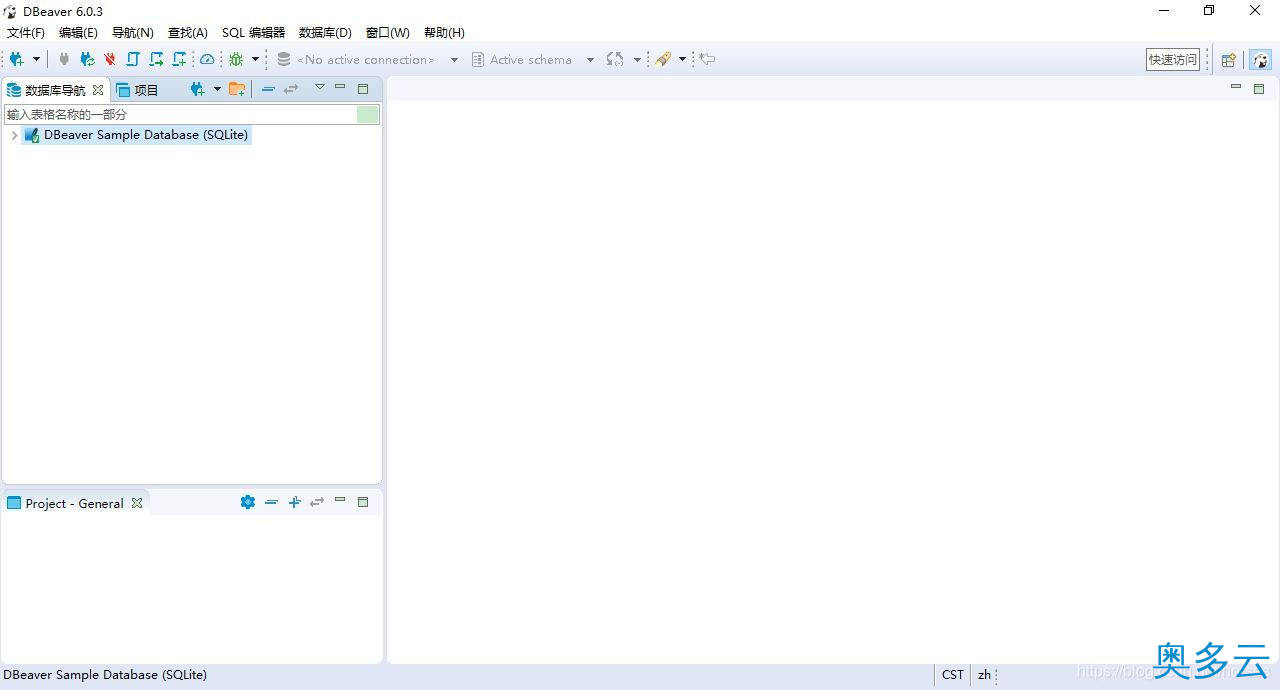The height and width of the screenshot is (690, 1280).
Task: Open the dropdown arrow beside New Connection
Action: click(x=36, y=59)
